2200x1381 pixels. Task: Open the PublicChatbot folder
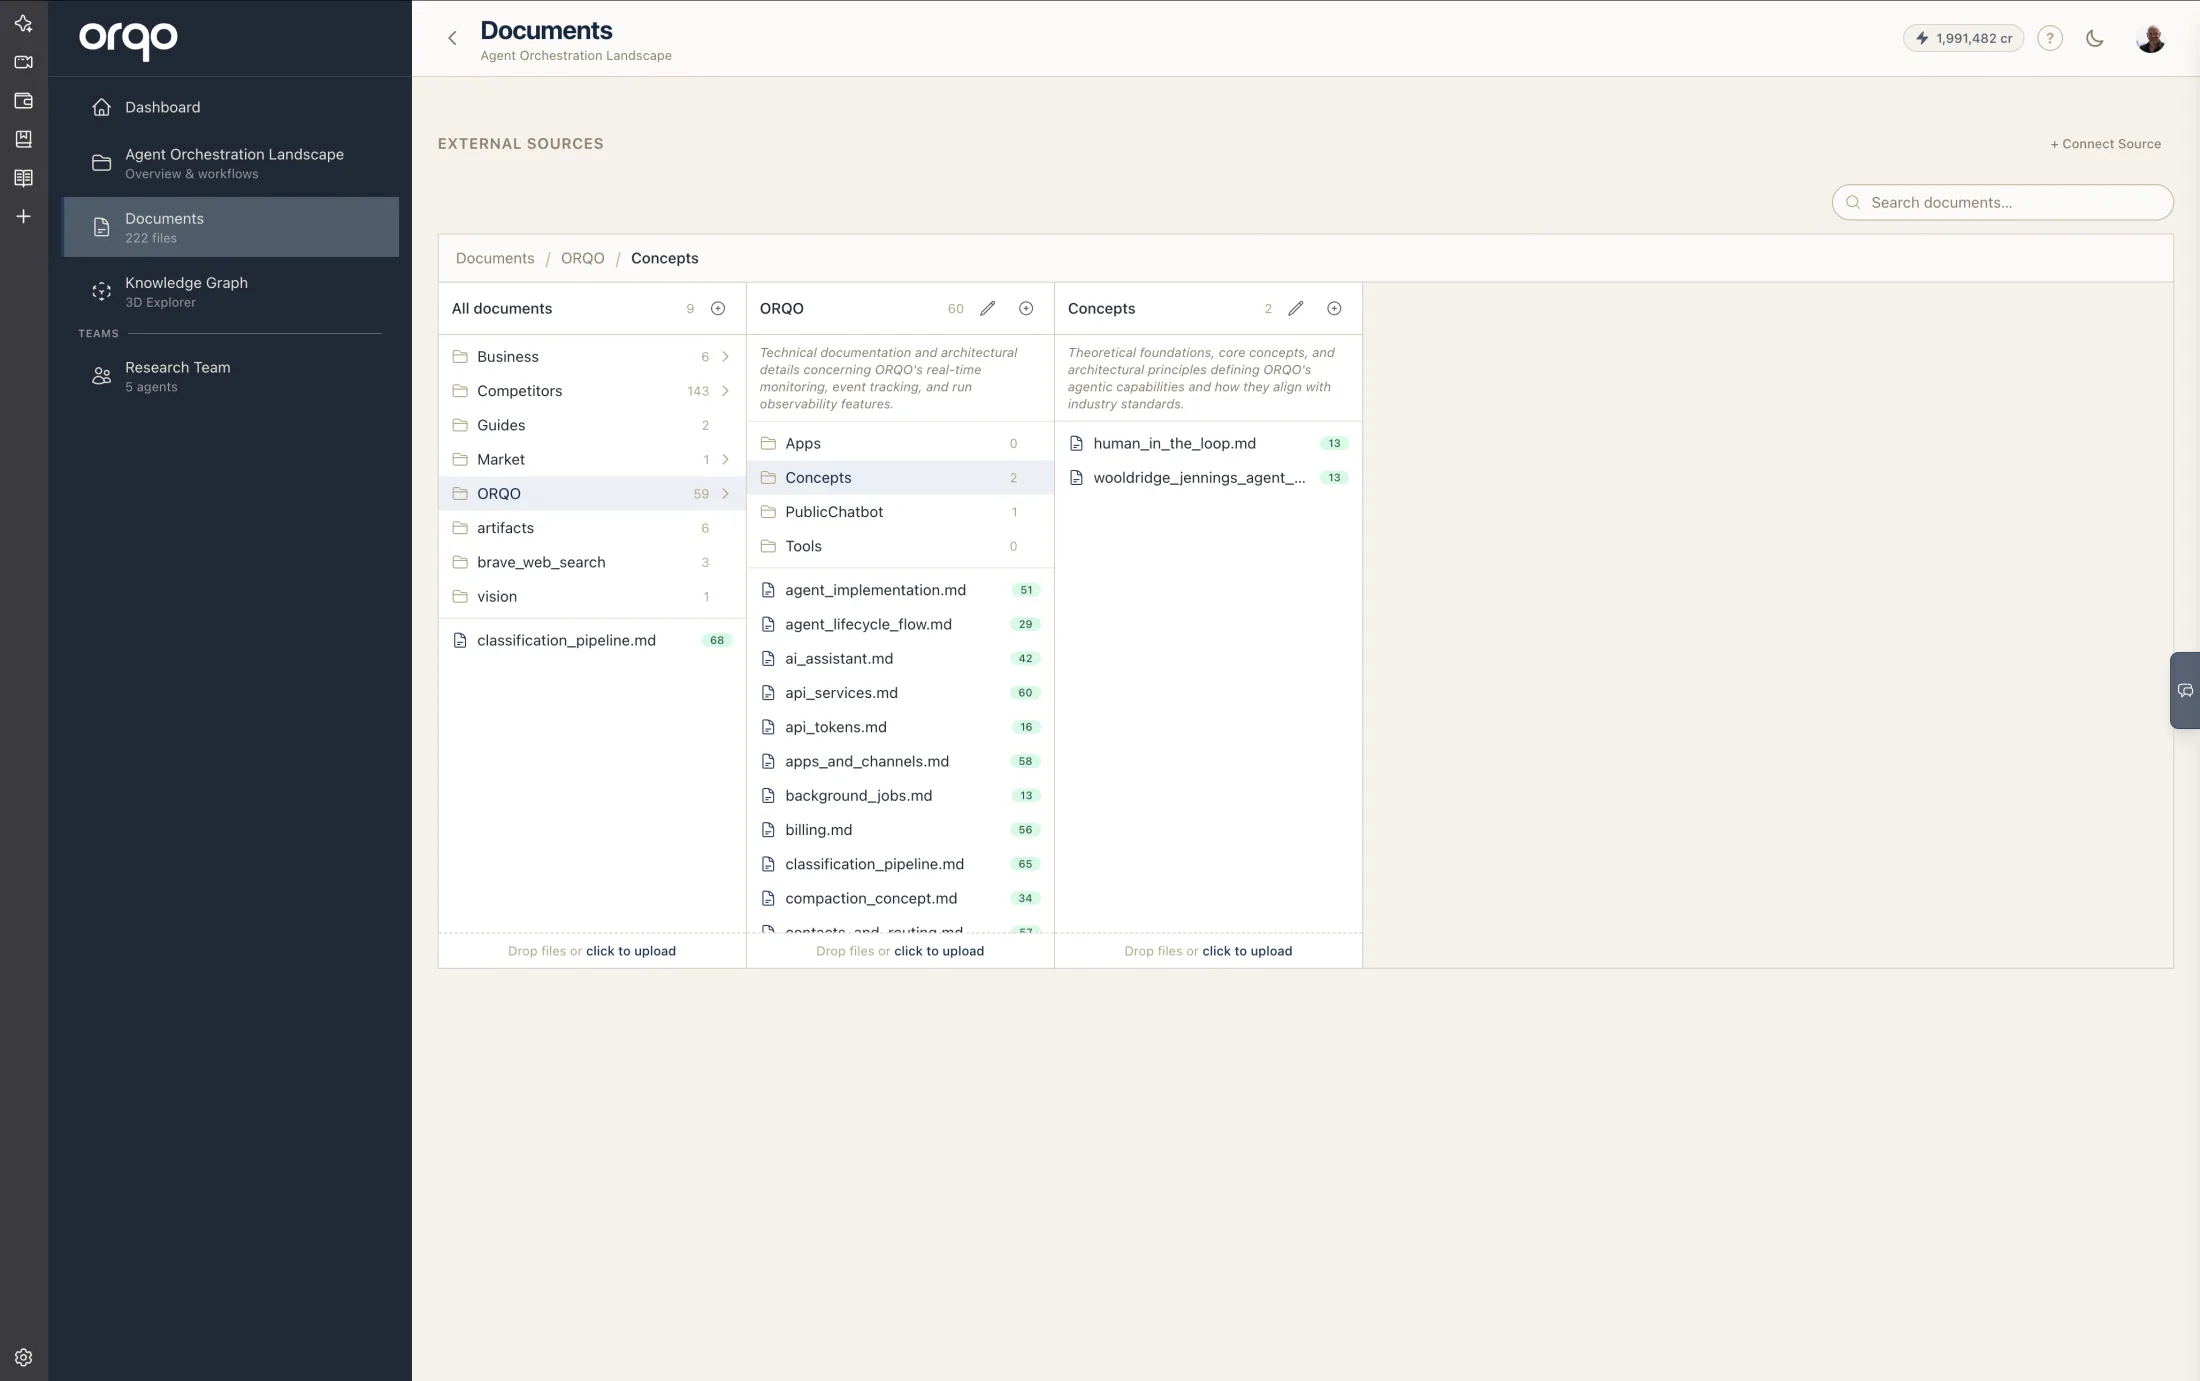(900, 512)
